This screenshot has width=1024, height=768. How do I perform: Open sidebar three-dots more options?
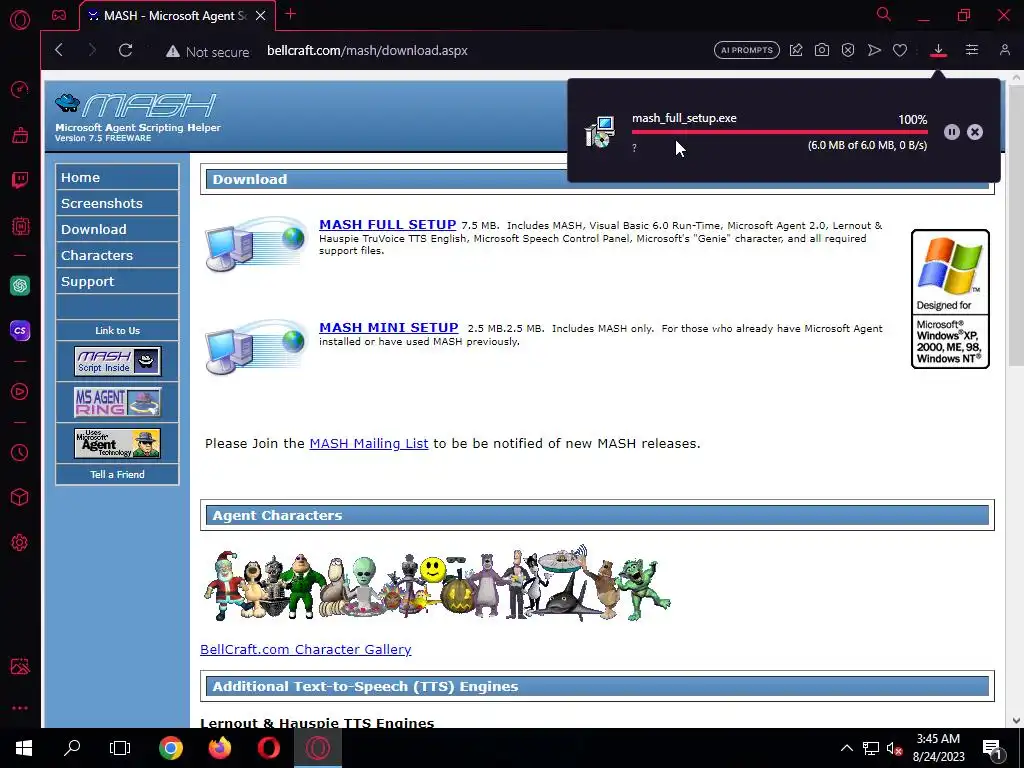point(20,708)
